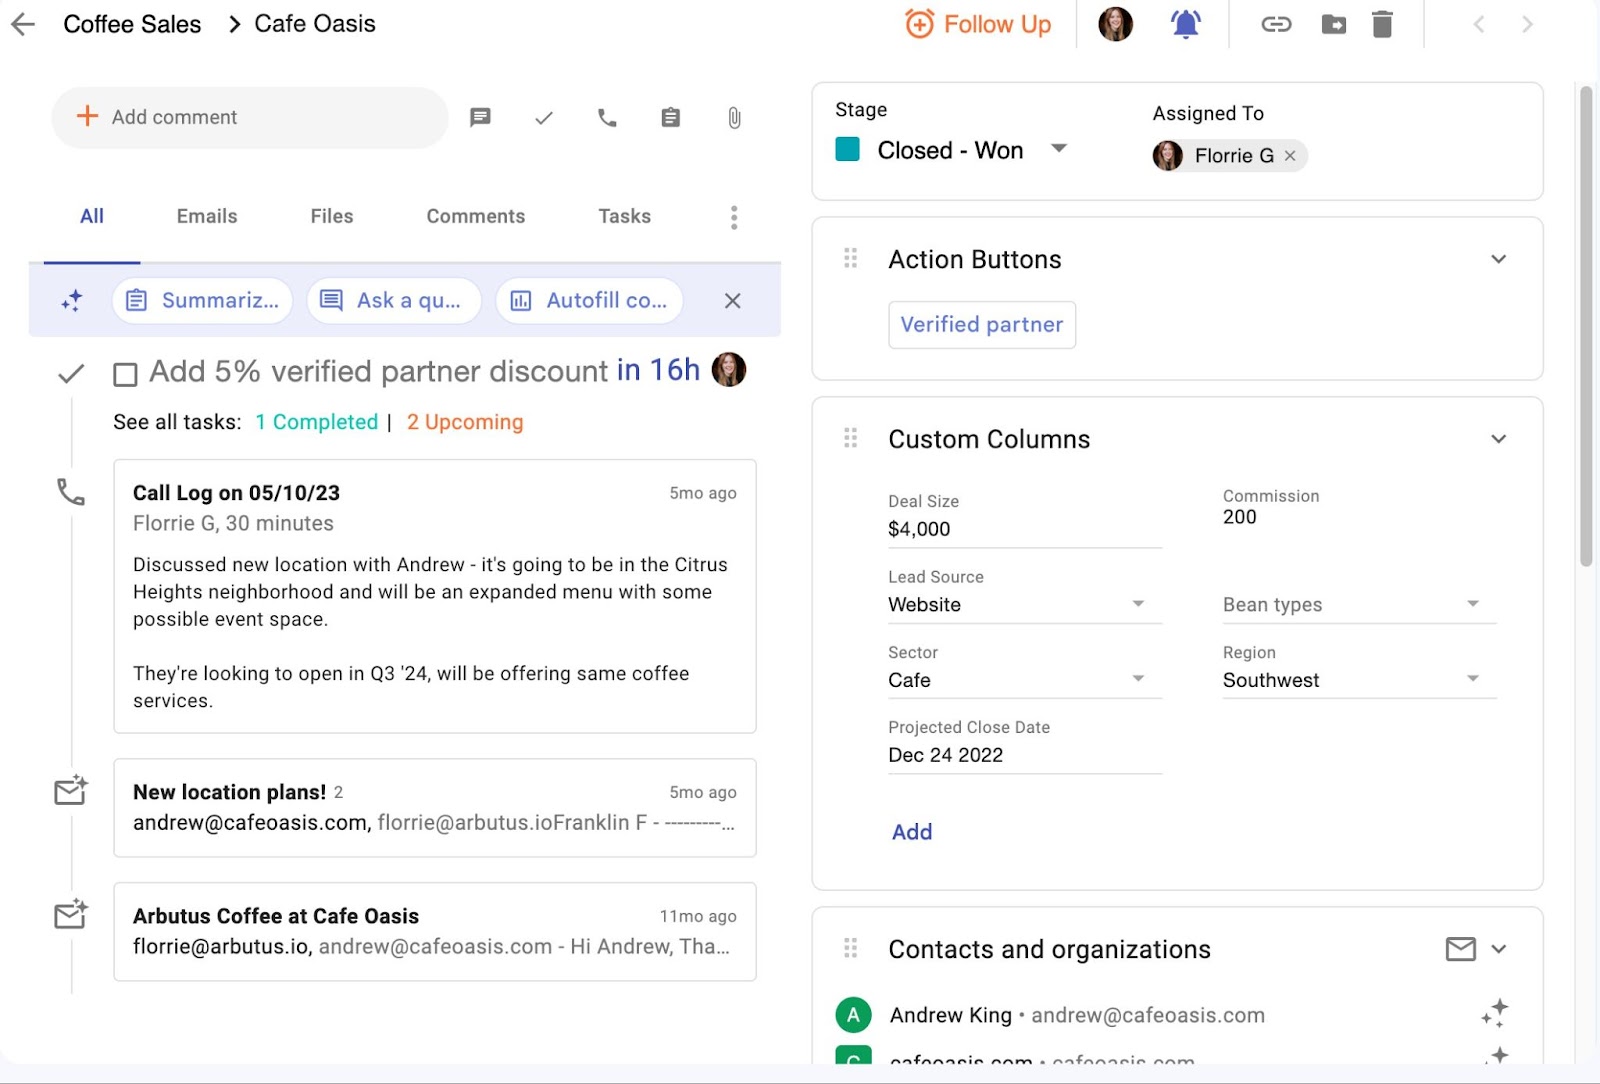The height and width of the screenshot is (1084, 1600).
Task: Attach a file via the paperclip icon
Action: [734, 118]
